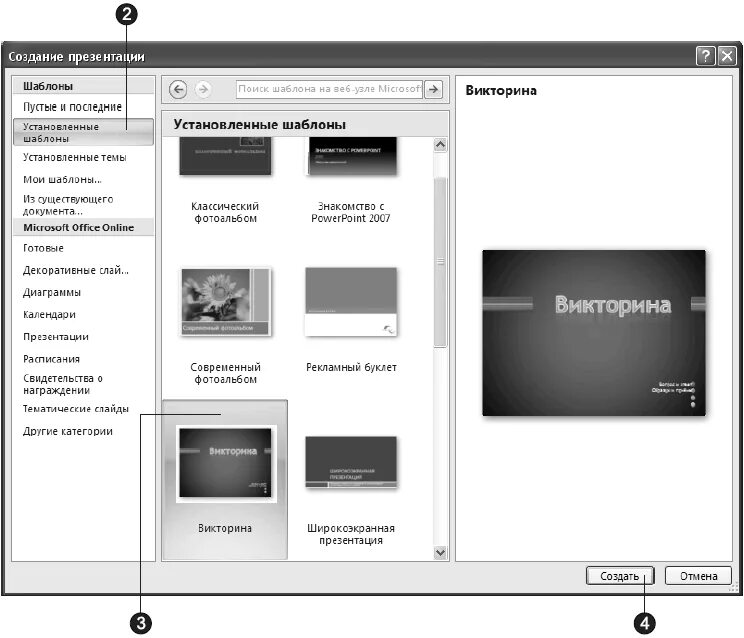
Task: Click the template list scrollbar thumb
Action: (440, 262)
